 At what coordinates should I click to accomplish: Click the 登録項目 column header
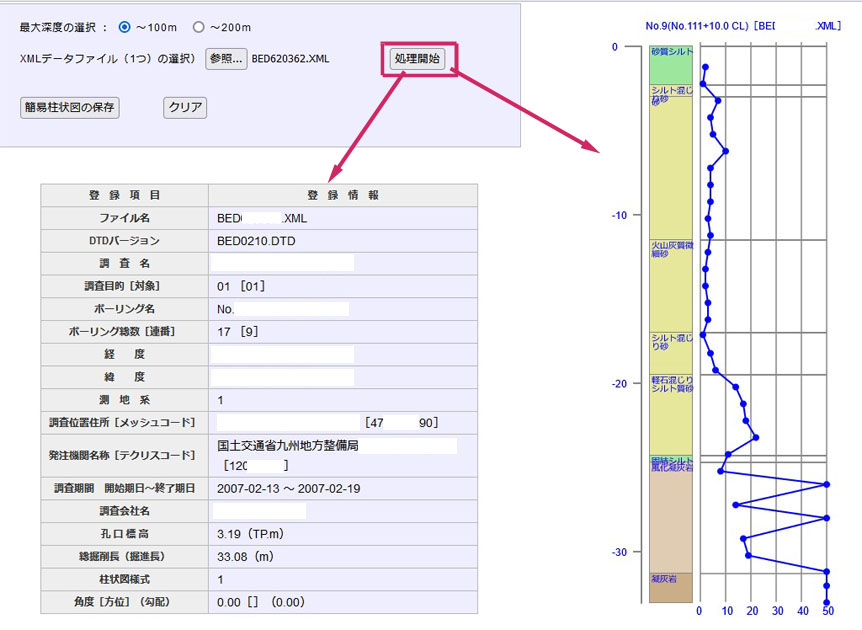124,195
